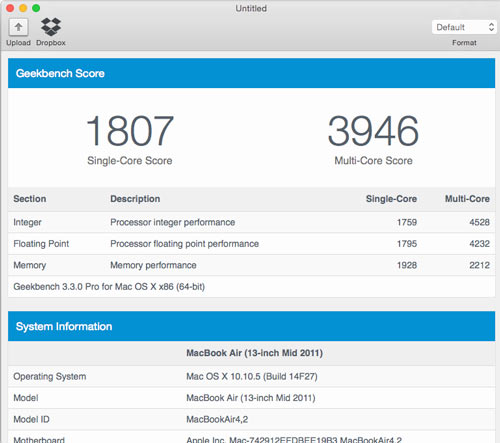Click the Section column header
This screenshot has height=443, width=500.
(30, 199)
